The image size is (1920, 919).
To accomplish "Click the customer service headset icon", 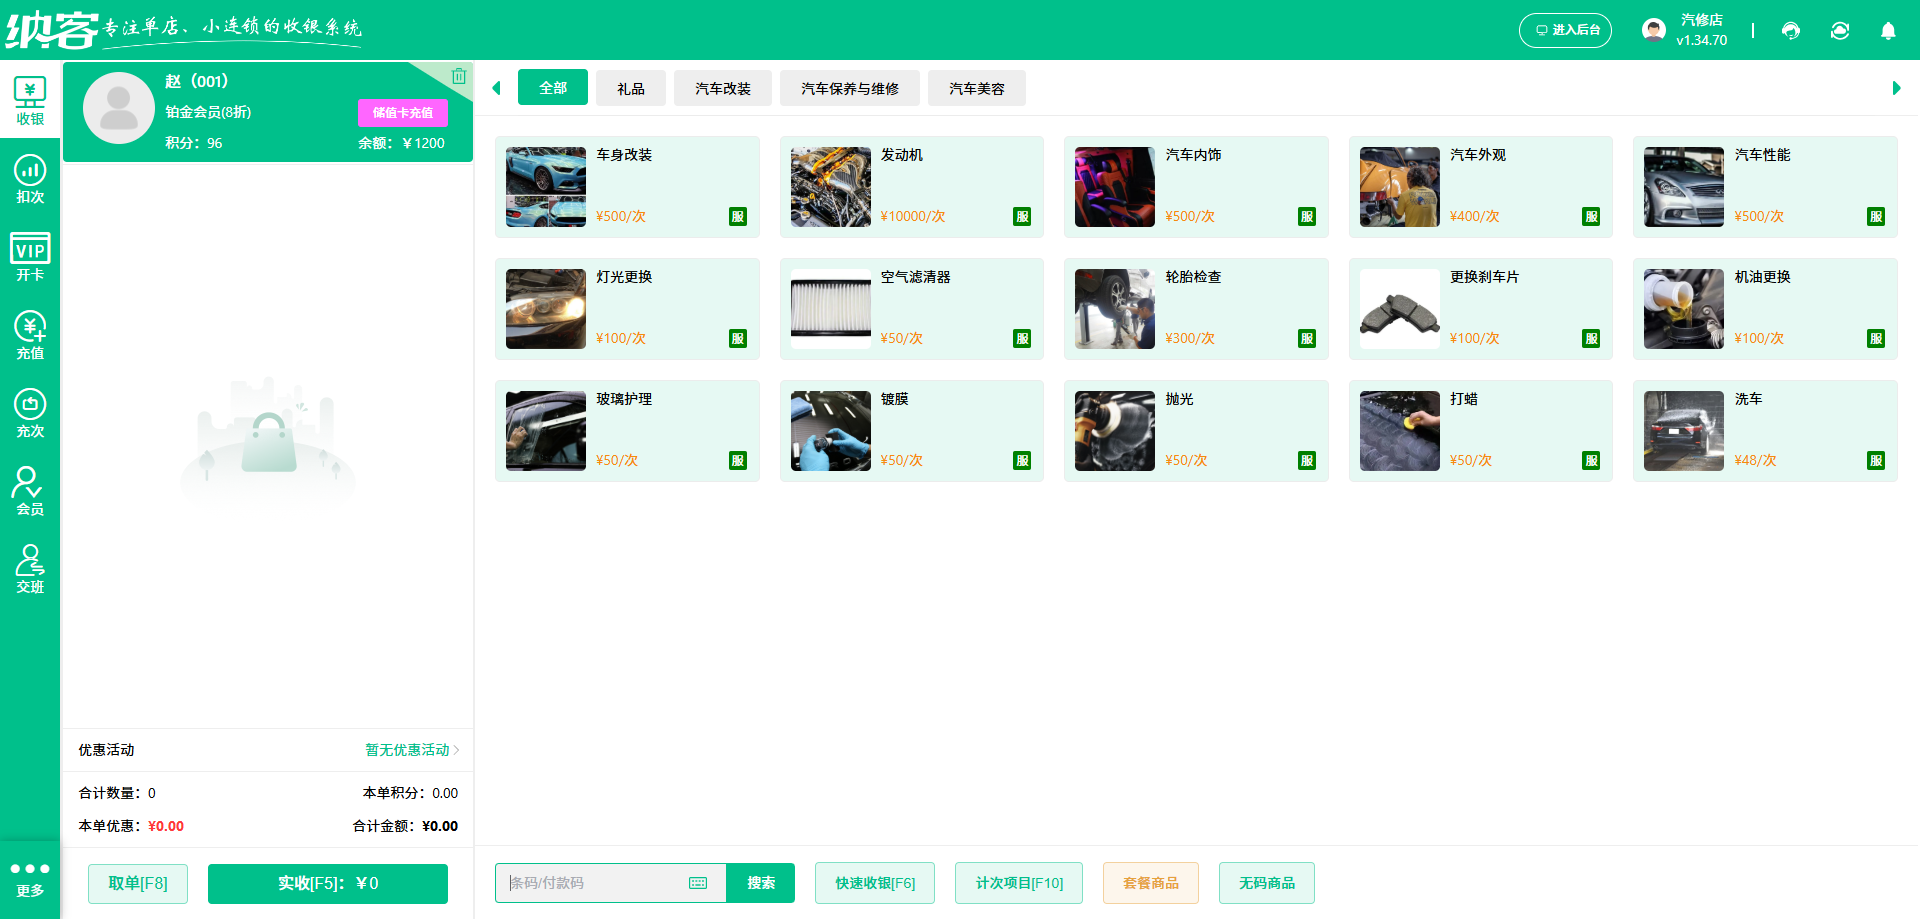I will [1791, 31].
